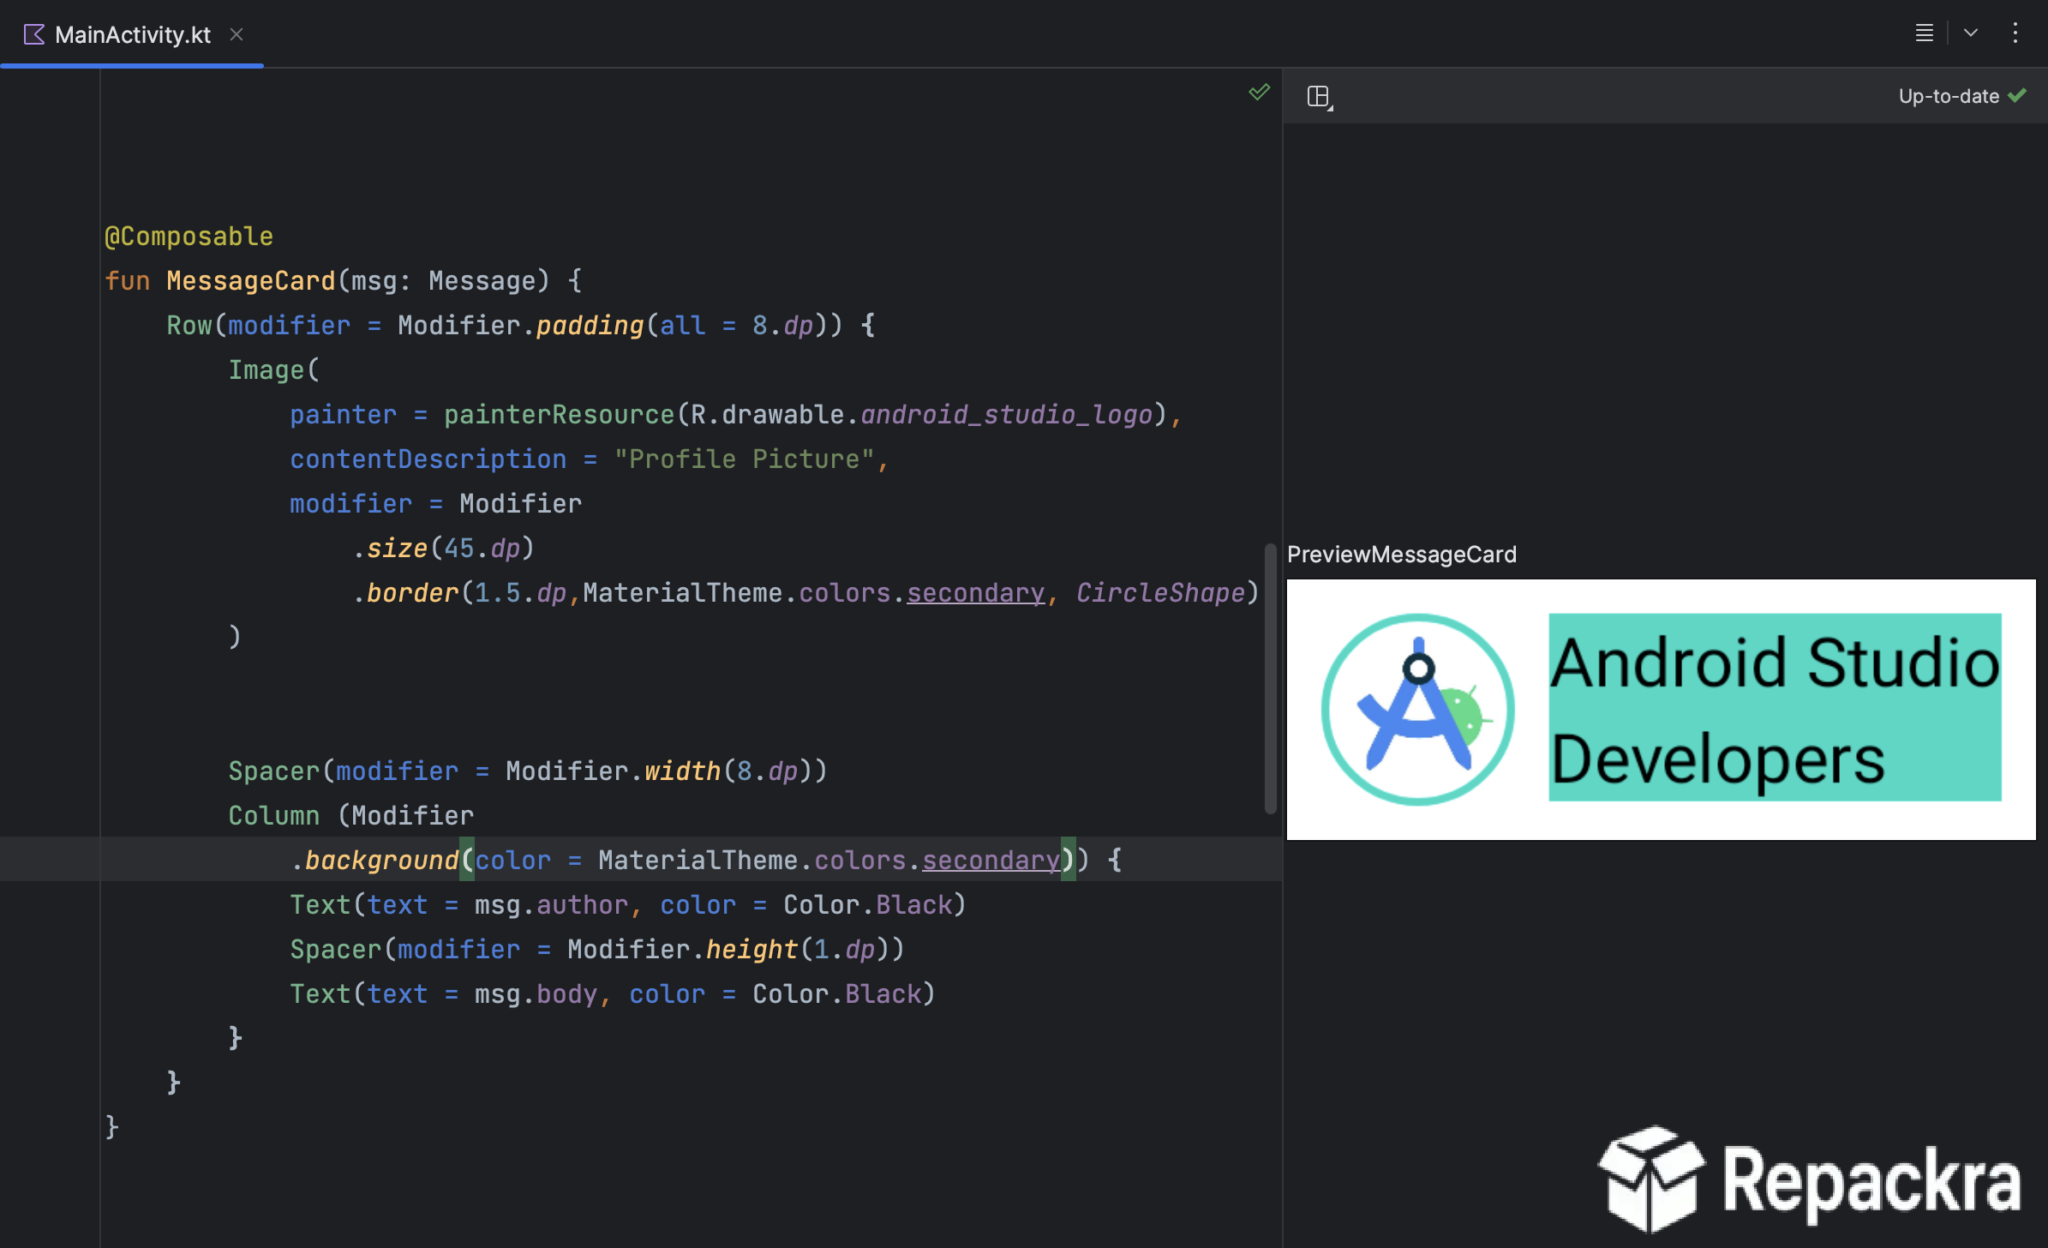Click the editor vertical scrollbar

1271,678
